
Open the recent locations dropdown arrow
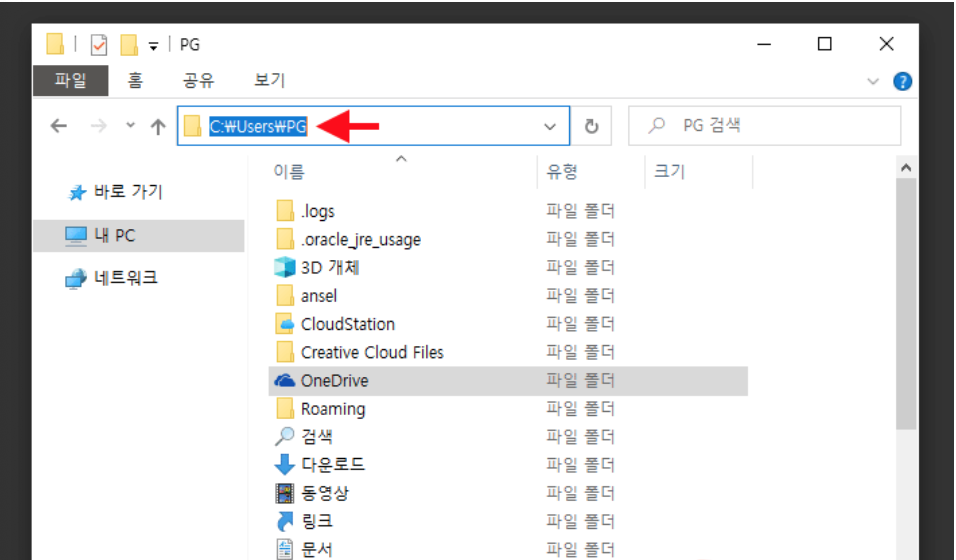130,126
